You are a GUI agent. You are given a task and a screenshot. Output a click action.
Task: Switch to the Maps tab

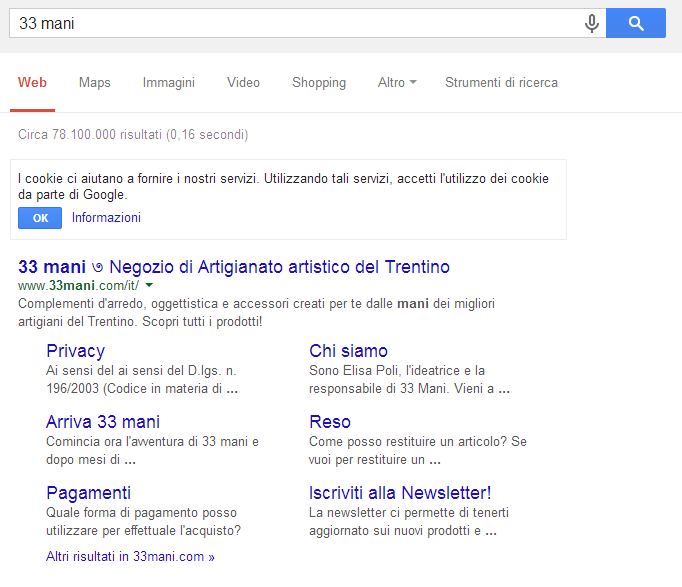pyautogui.click(x=94, y=82)
